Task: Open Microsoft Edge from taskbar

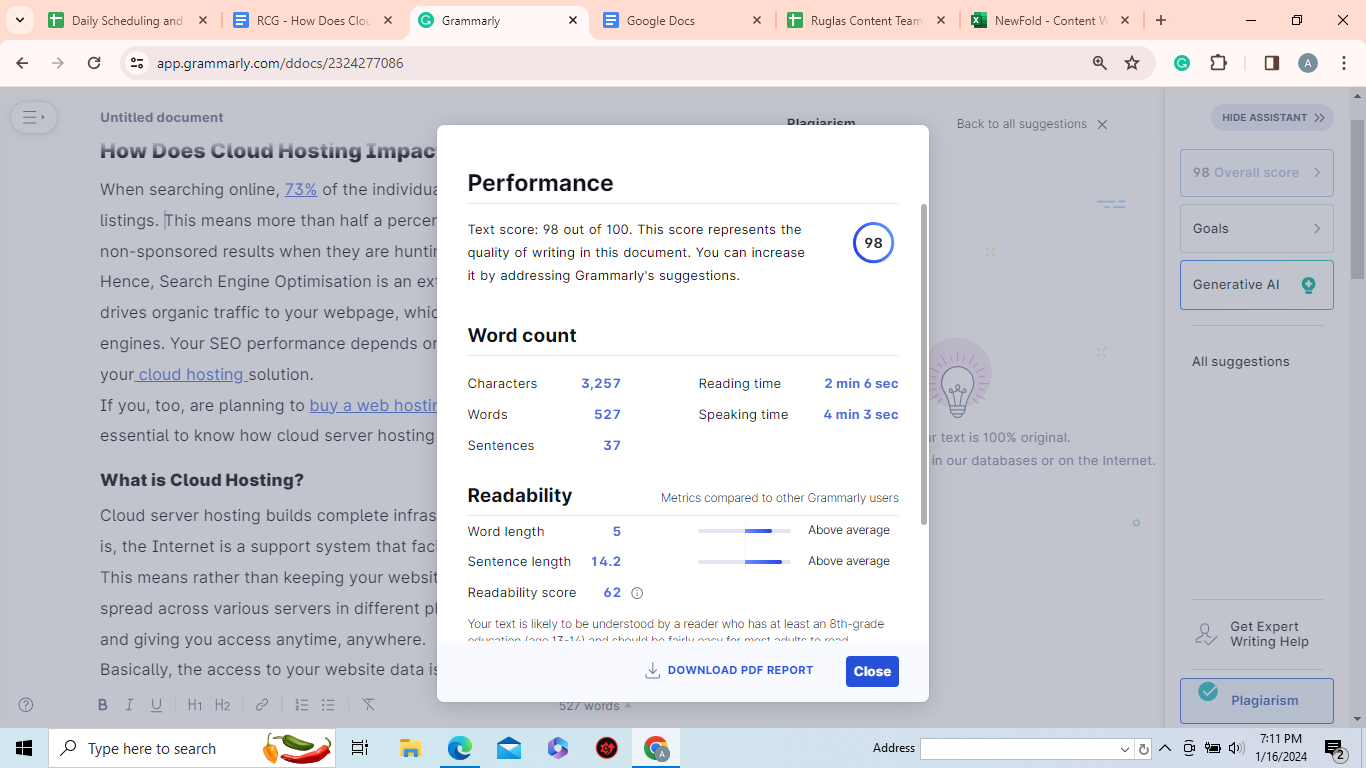Action: pyautogui.click(x=459, y=748)
